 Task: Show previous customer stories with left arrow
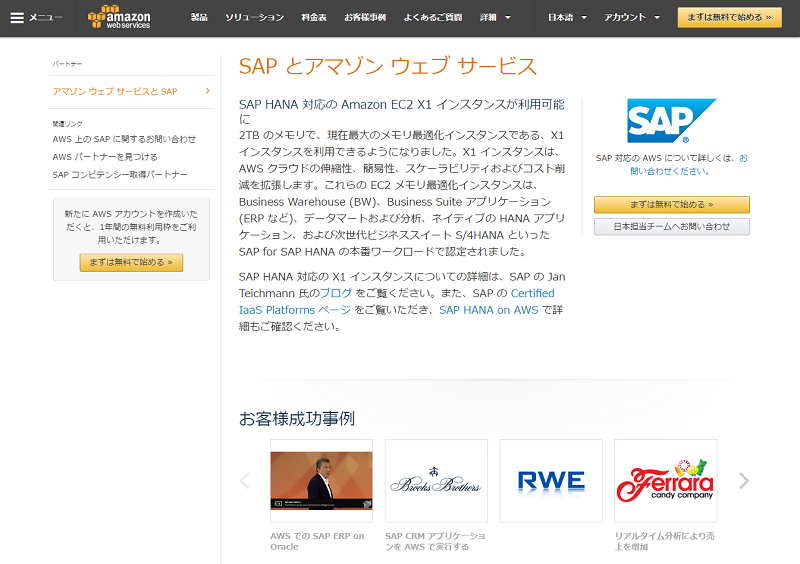click(245, 480)
